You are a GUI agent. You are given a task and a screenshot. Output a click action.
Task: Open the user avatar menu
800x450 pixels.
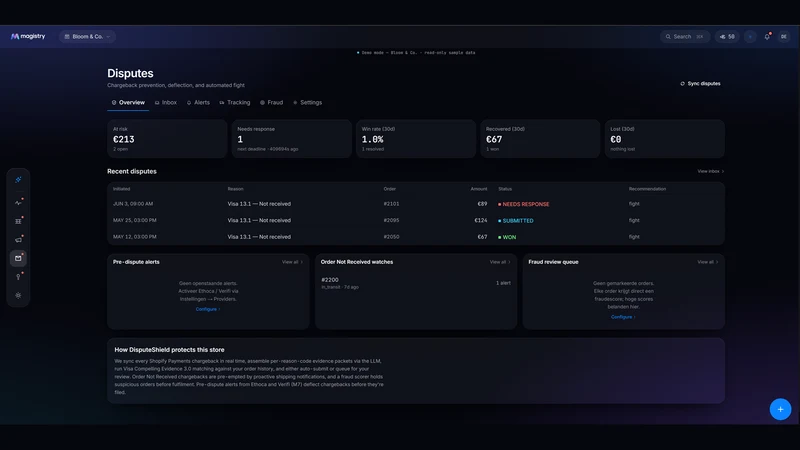coord(784,37)
